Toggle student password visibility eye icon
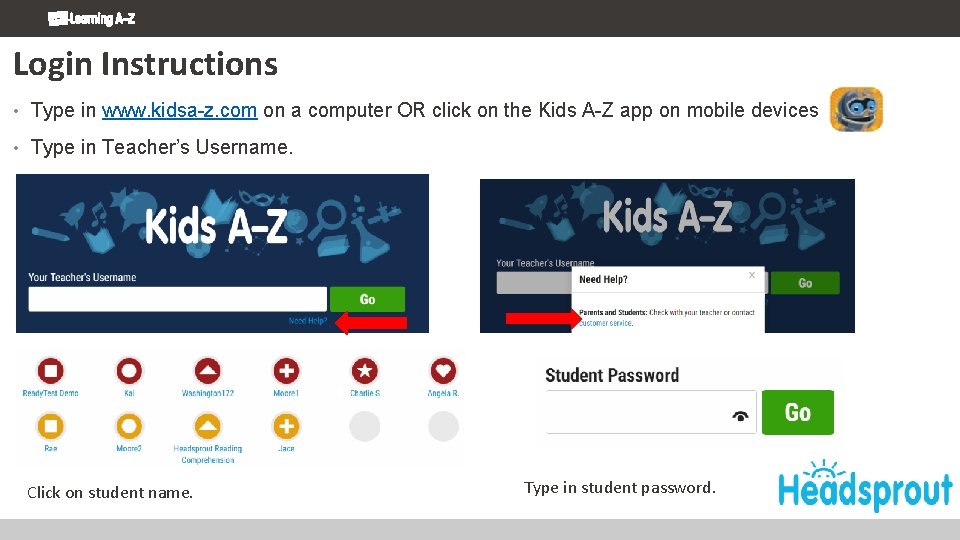This screenshot has width=960, height=540. click(x=740, y=416)
